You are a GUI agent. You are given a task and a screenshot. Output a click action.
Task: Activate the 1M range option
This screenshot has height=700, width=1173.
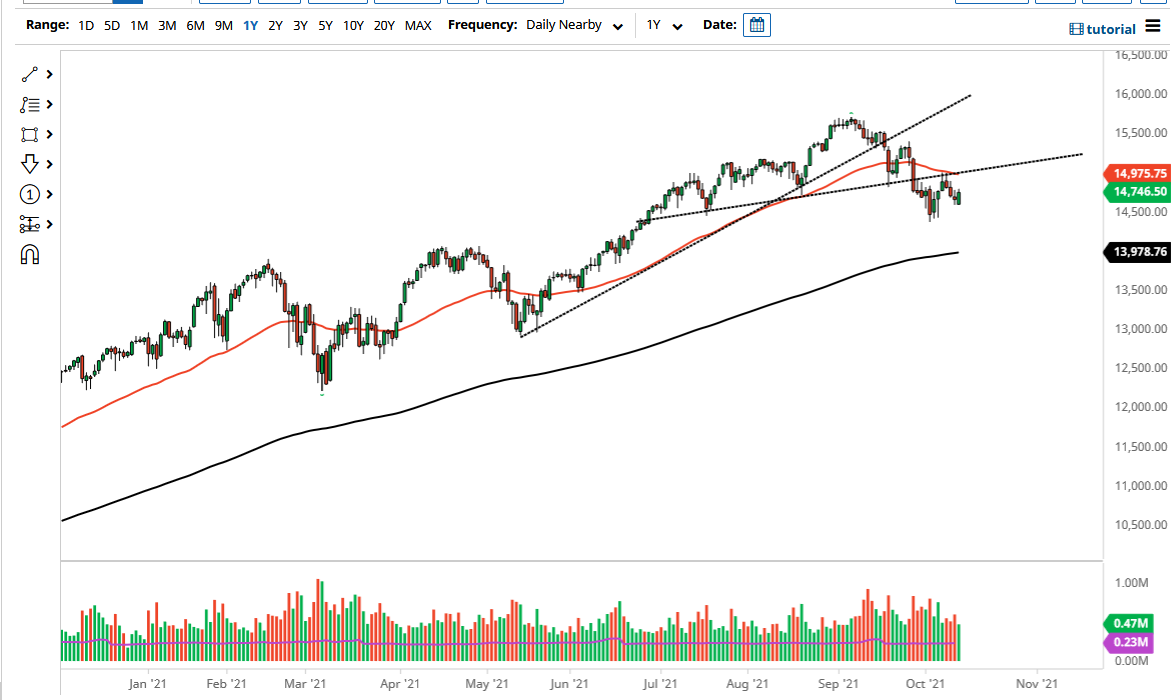[x=138, y=25]
